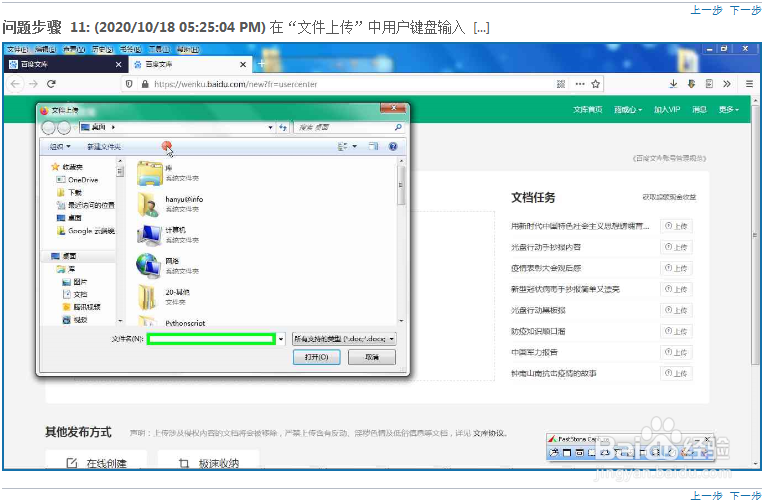
Task: Click the 文库协议 link
Action: pyautogui.click(x=488, y=433)
